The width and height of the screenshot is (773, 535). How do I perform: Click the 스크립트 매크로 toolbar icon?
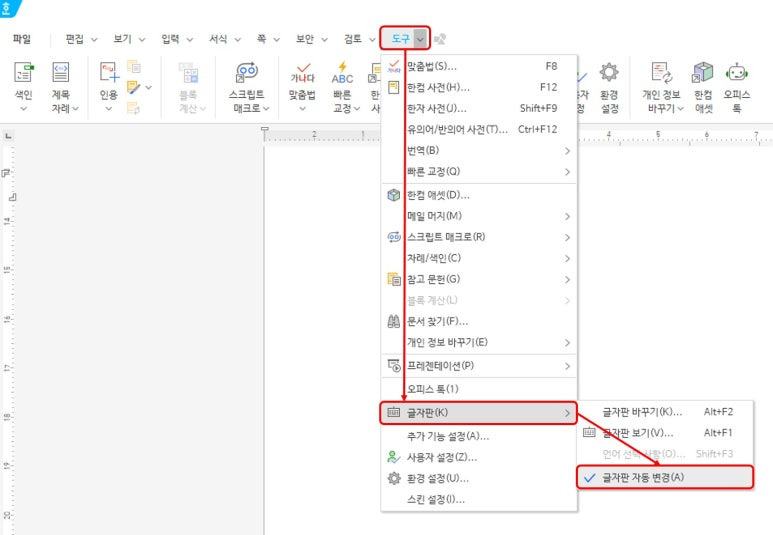pos(247,72)
